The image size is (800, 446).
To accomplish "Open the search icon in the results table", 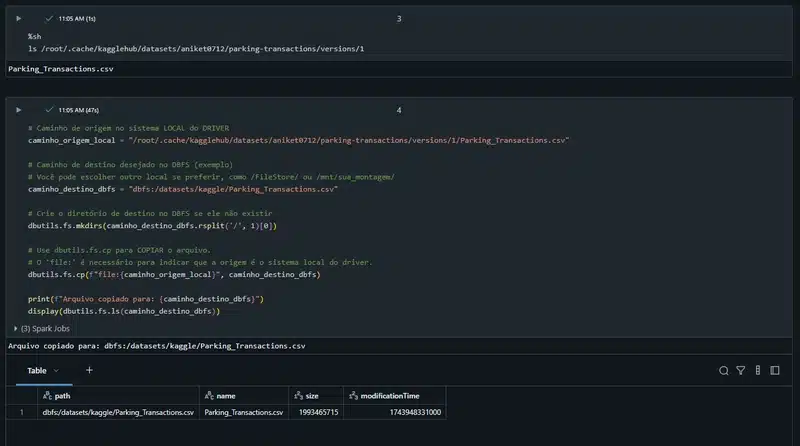I will [x=723, y=370].
